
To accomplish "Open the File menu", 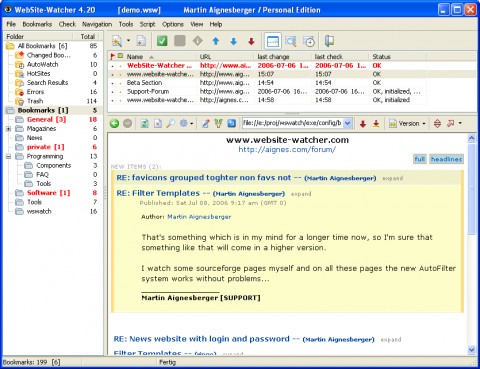I will point(11,24).
